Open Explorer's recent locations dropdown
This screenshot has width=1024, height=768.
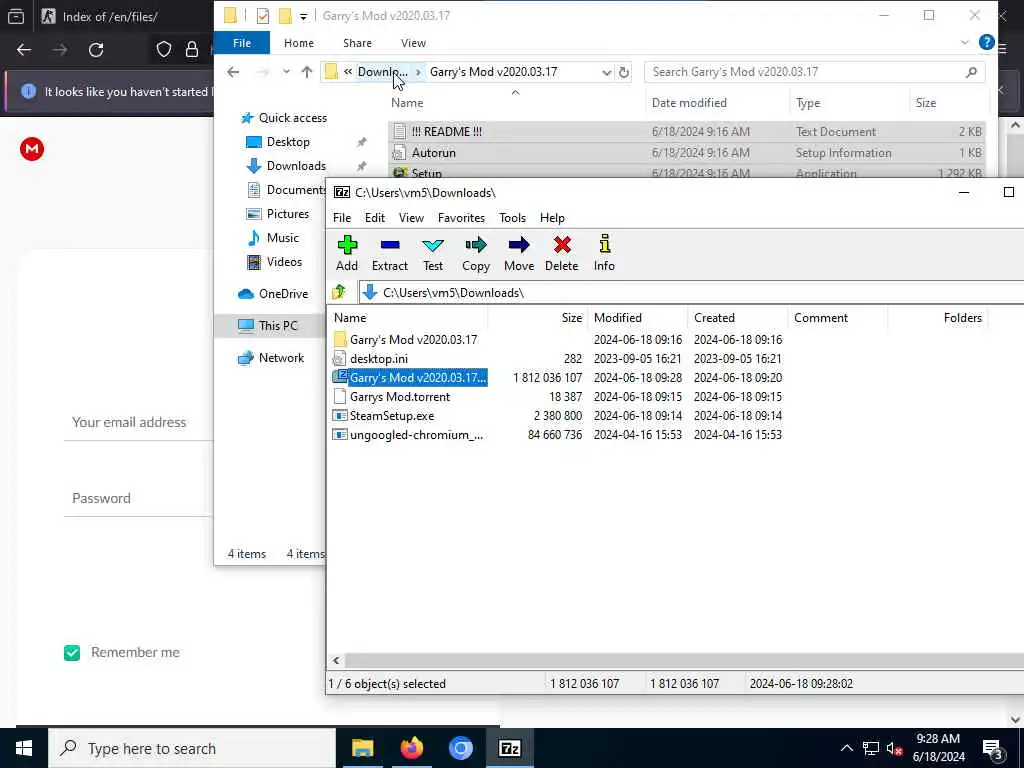286,72
